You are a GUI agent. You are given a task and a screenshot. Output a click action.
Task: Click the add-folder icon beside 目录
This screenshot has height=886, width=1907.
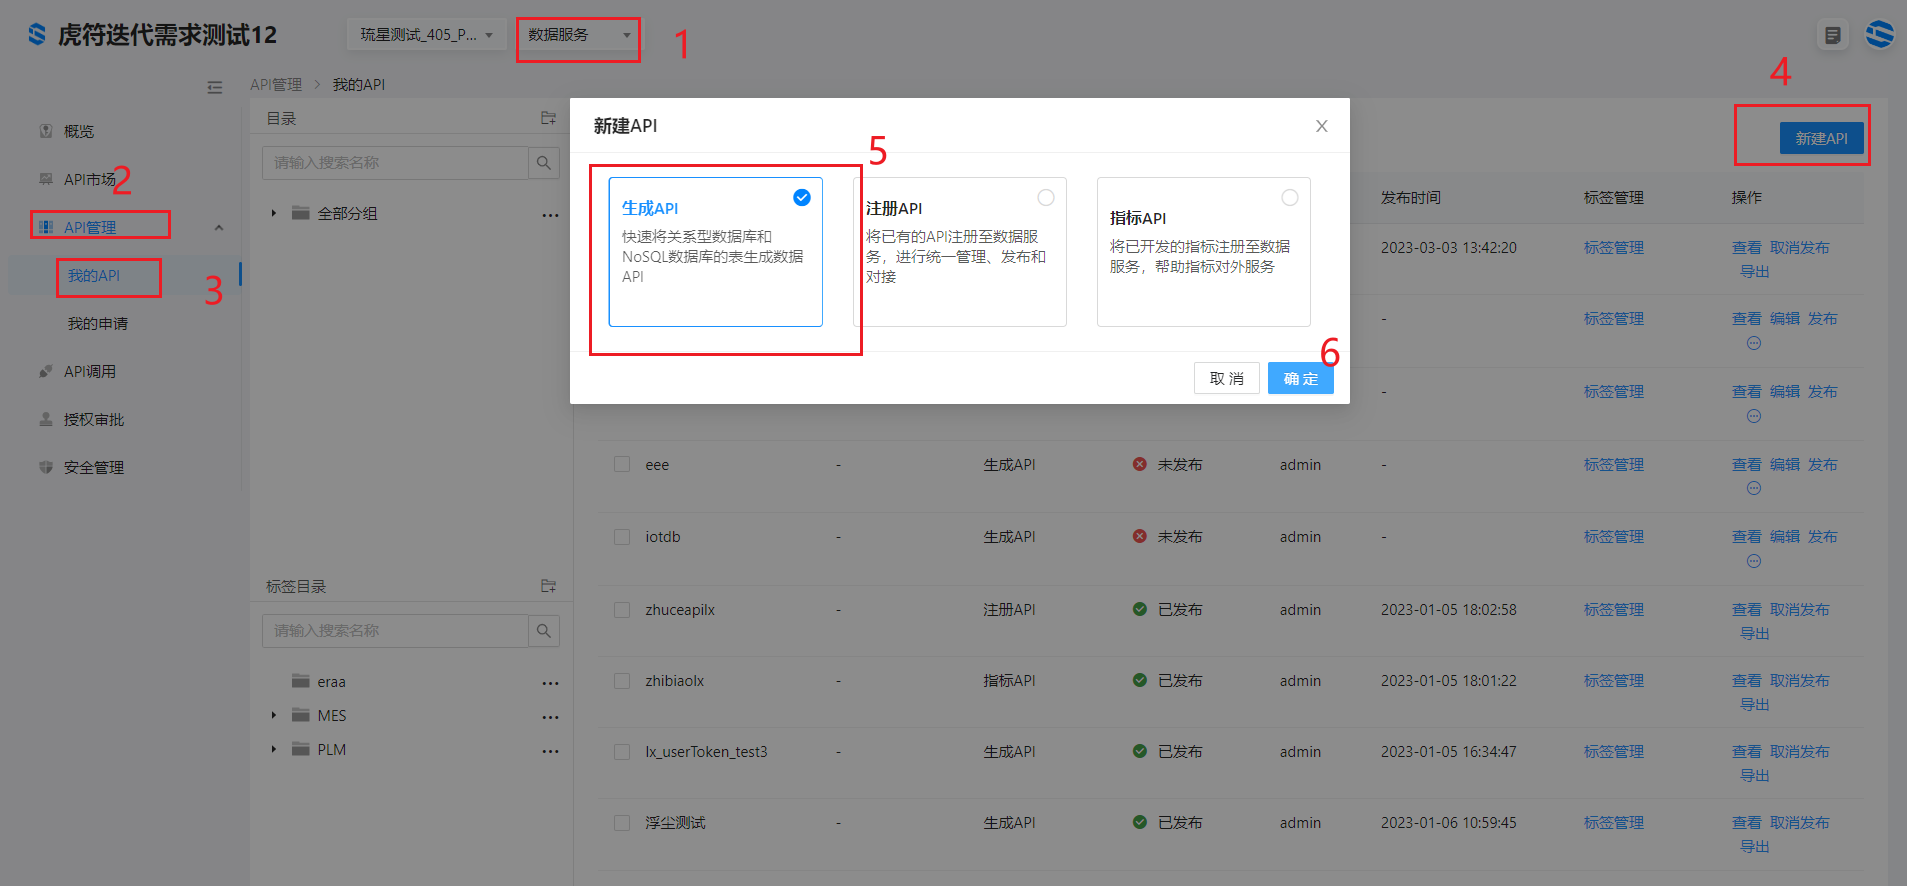548,118
